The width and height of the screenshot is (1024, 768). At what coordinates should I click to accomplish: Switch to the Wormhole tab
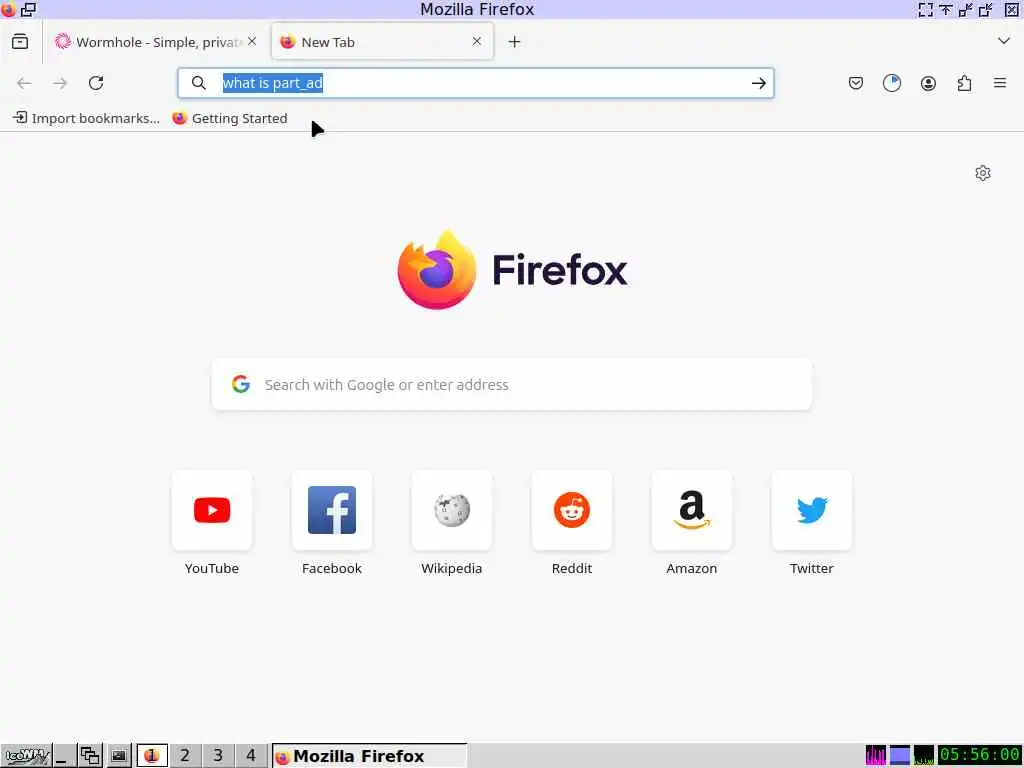pyautogui.click(x=155, y=42)
